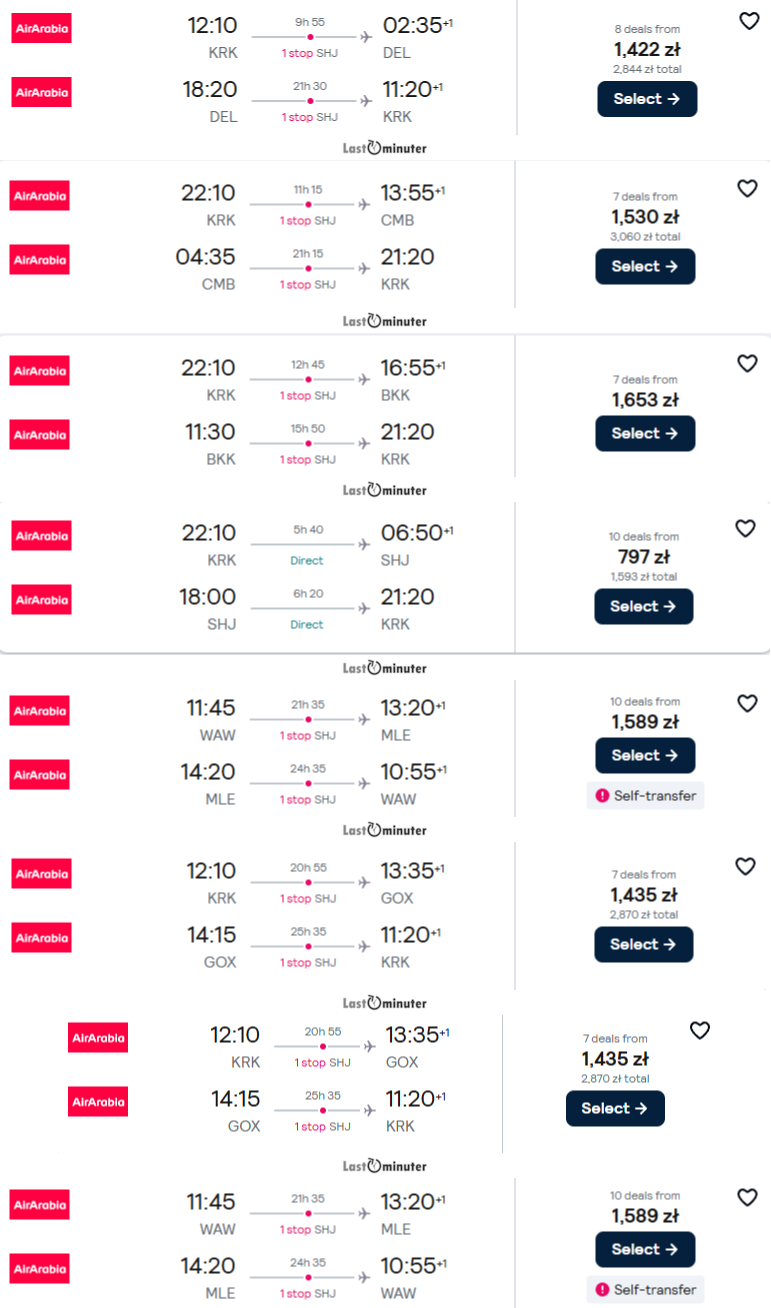This screenshot has width=771, height=1308.
Task: Favorite the second 1,435 zł GOX deal
Action: pyautogui.click(x=700, y=1030)
